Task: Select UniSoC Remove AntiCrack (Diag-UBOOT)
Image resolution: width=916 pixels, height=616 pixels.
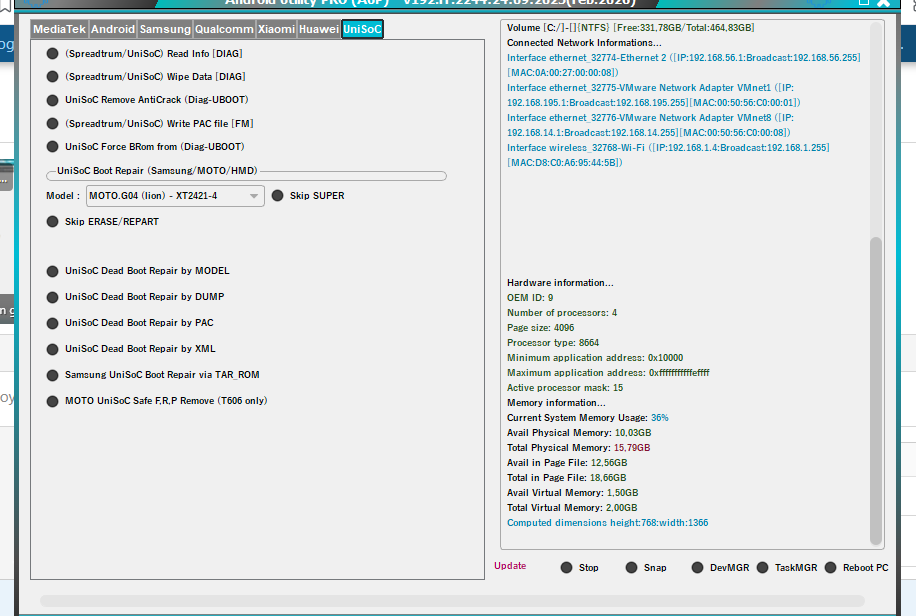Action: [x=147, y=100]
